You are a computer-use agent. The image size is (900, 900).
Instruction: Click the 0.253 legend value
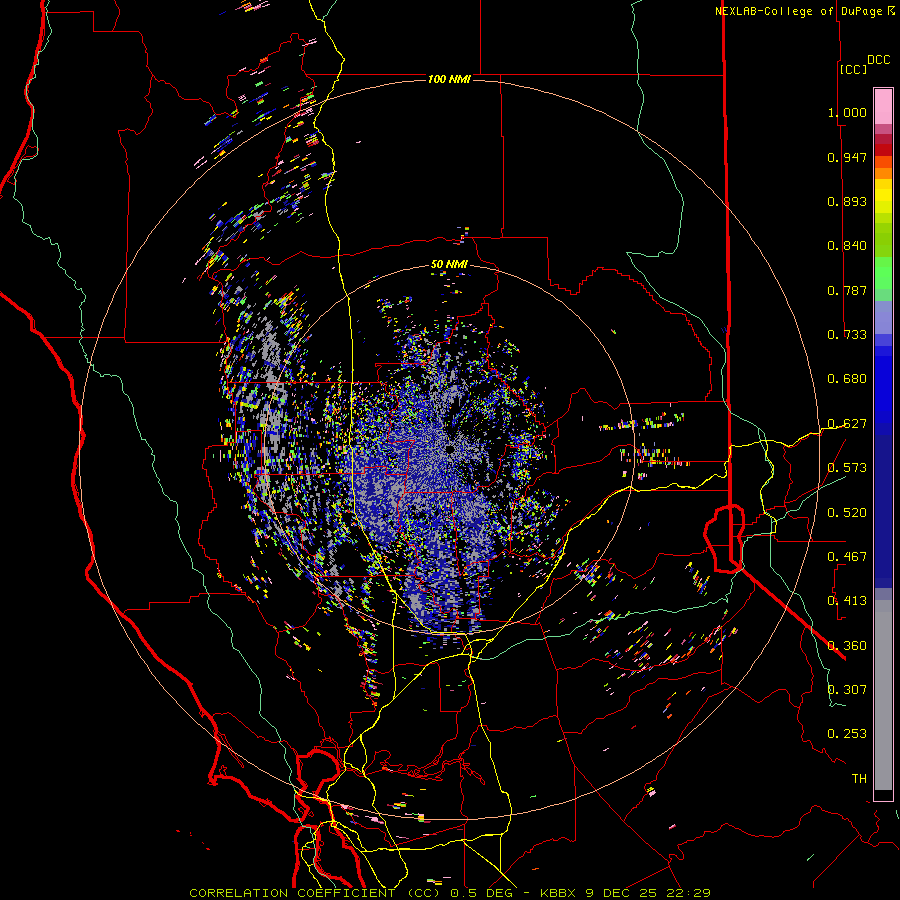847,734
